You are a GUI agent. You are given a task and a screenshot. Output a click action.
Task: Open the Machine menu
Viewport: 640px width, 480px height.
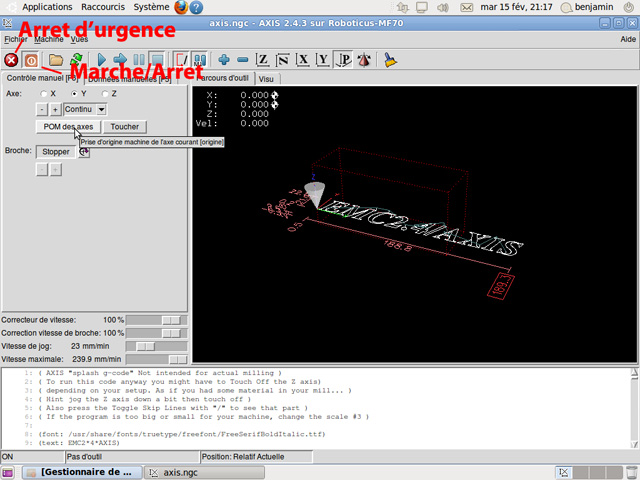(x=49, y=40)
